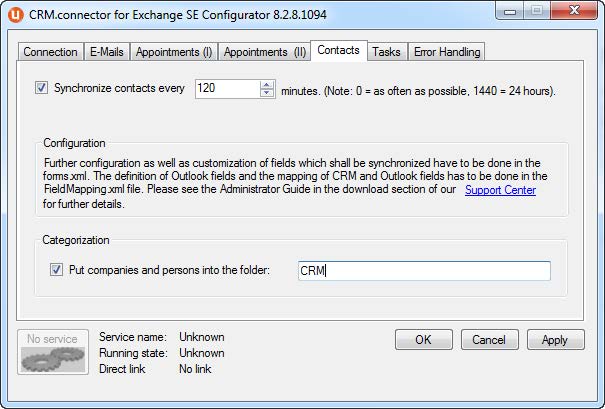Viewport: 605px width, 409px height.
Task: Uncheck Put companies and persons into folder
Action: pos(57,270)
